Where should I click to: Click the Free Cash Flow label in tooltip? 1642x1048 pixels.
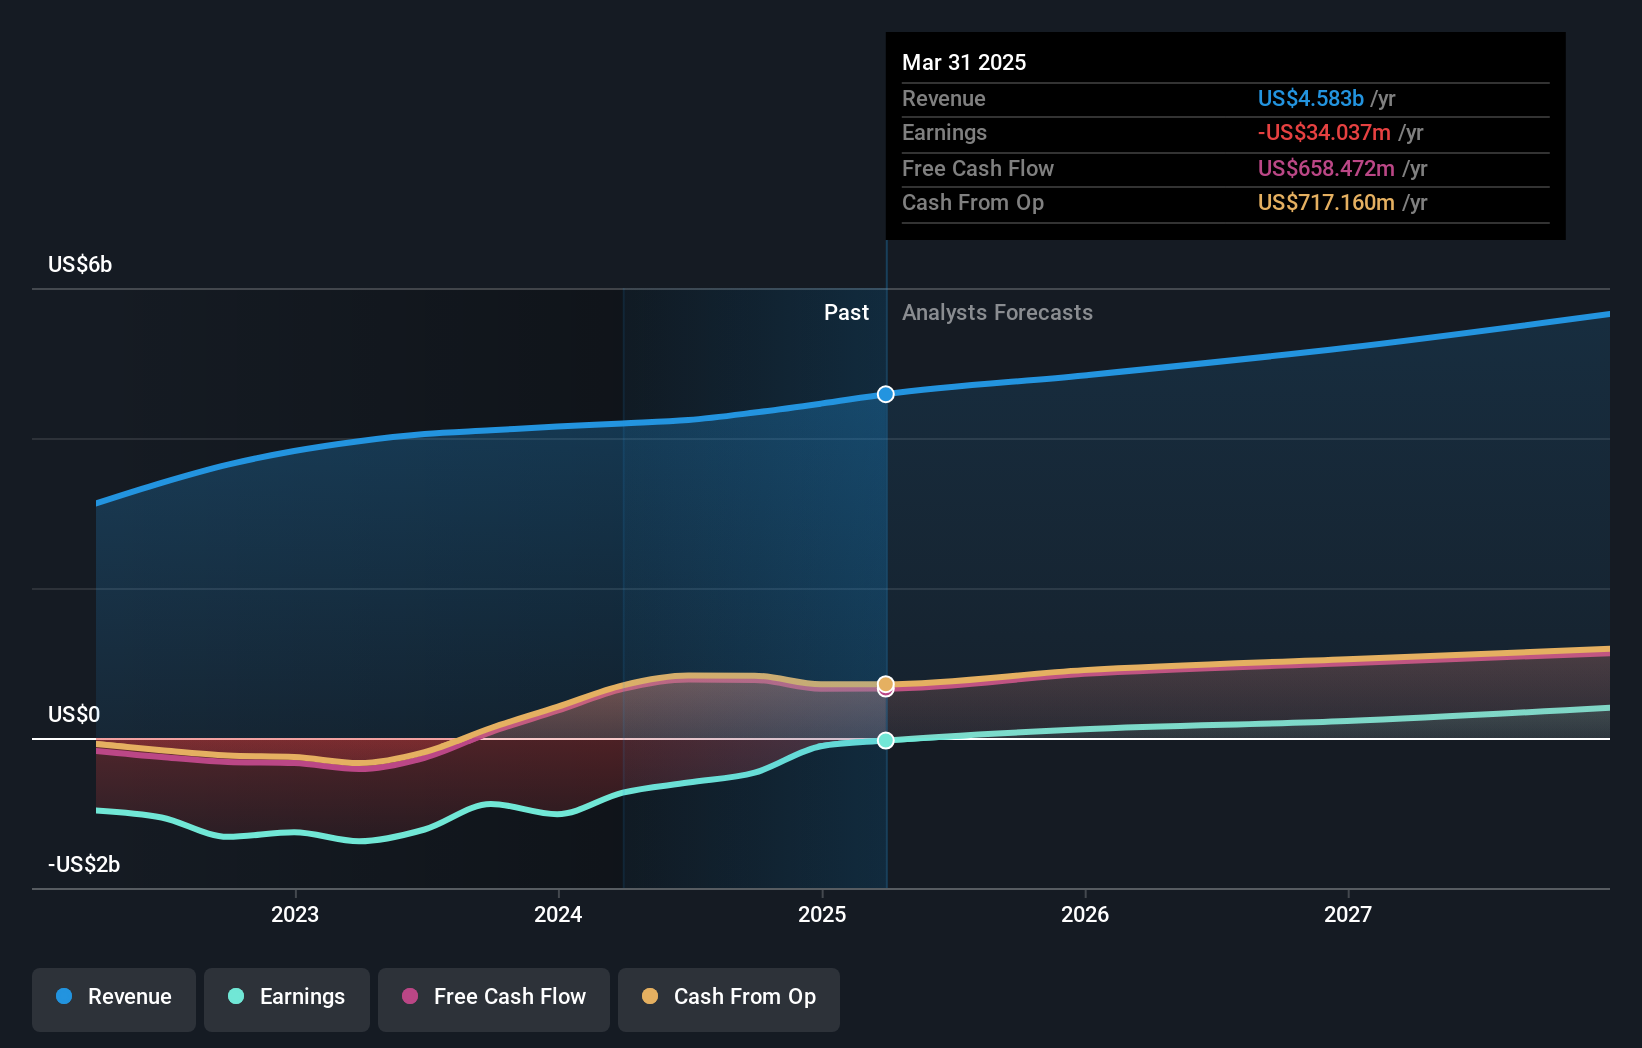(978, 168)
